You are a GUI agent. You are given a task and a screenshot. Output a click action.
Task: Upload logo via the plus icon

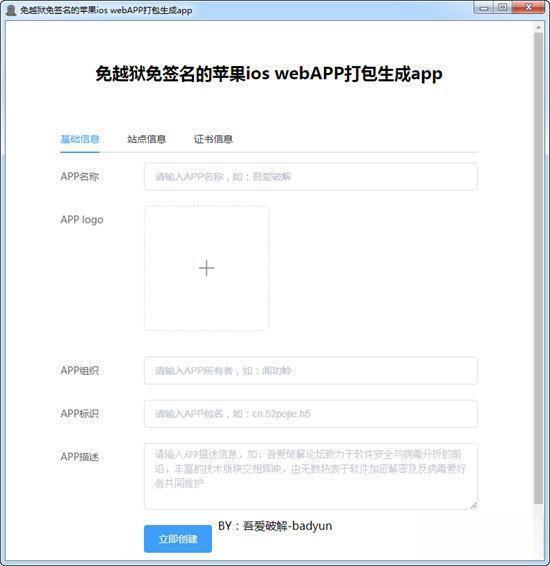[x=206, y=268]
